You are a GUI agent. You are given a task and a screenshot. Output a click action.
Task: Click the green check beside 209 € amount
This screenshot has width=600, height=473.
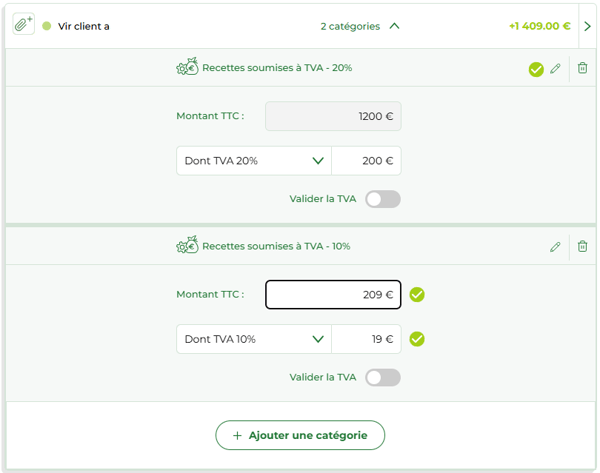tap(417, 295)
